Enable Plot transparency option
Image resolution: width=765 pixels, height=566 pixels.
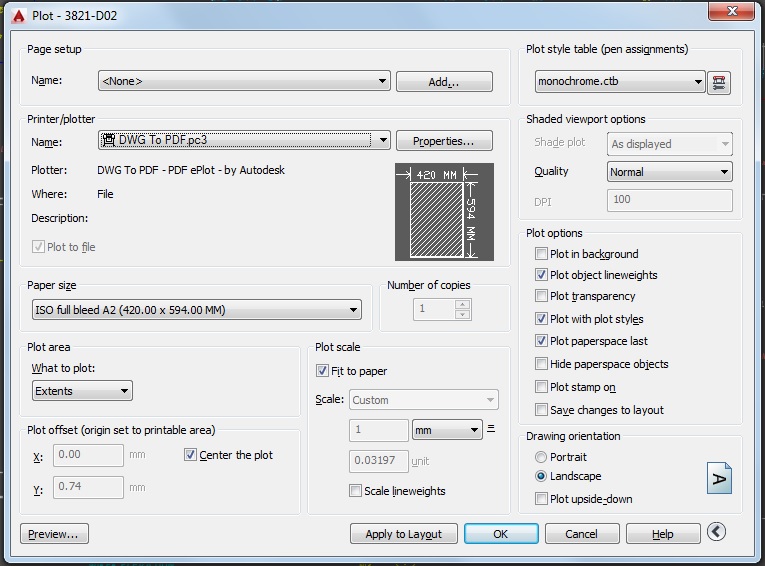541,296
